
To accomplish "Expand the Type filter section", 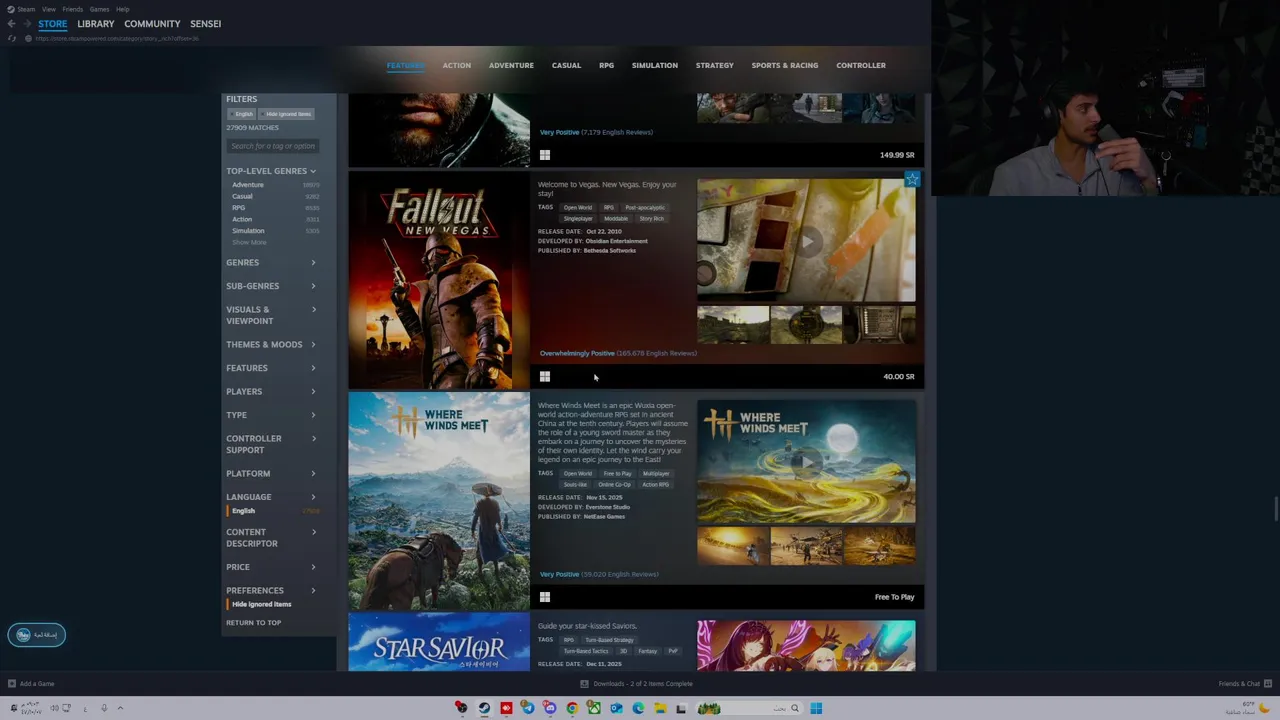I will tap(270, 415).
